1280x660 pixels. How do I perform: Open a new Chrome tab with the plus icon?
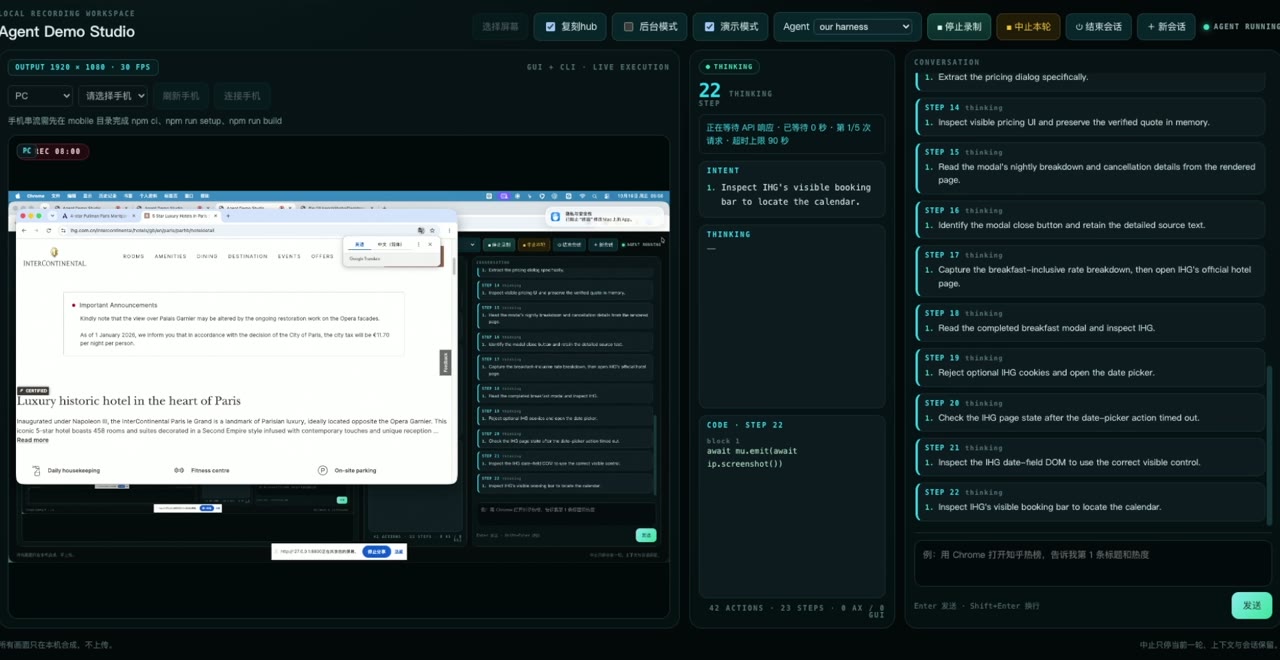coord(228,216)
